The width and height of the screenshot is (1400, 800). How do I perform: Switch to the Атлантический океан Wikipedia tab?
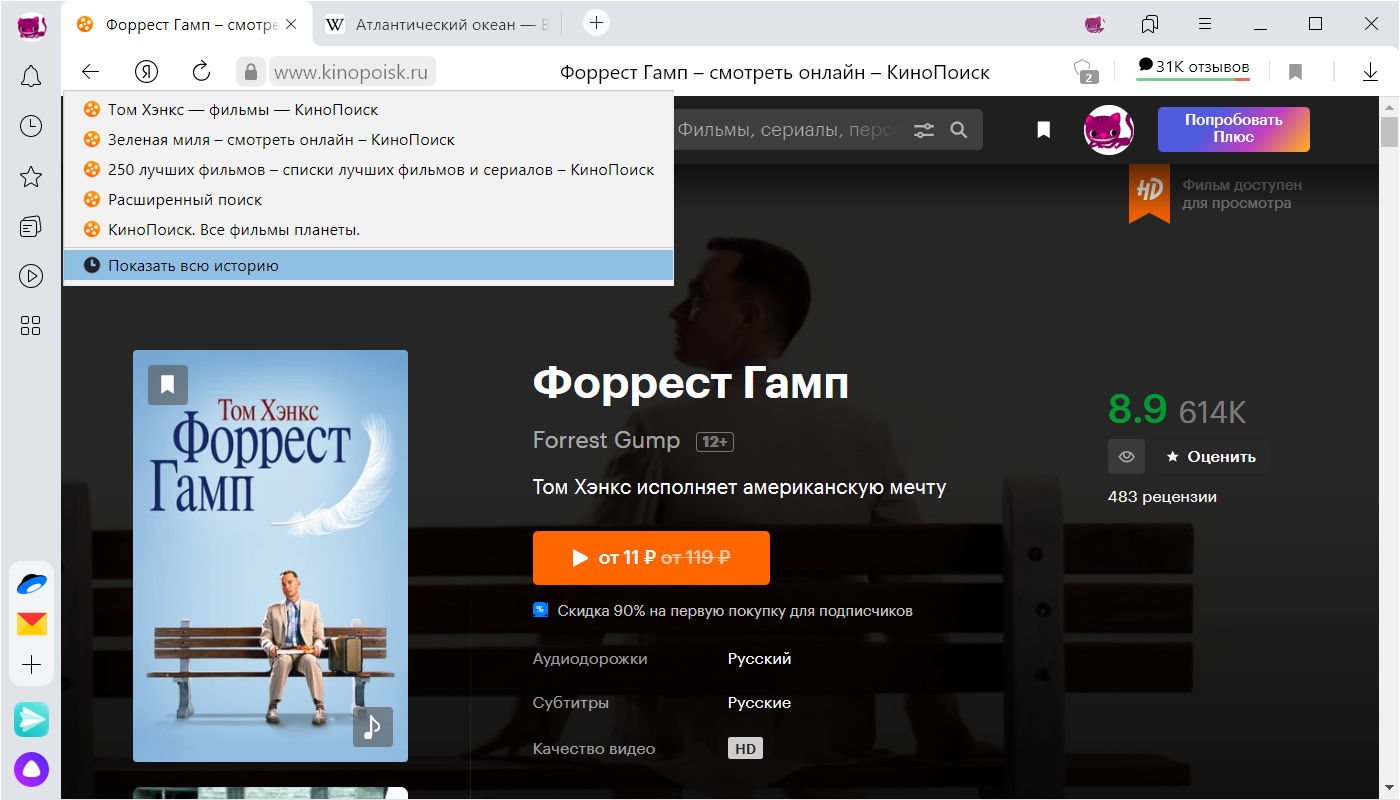point(438,24)
